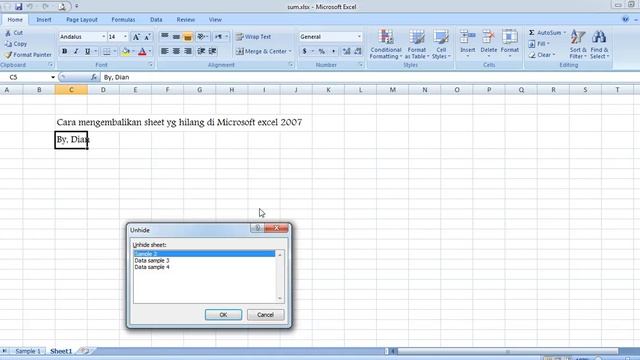Open the Format cells menu
640x360 pixels.
(510, 43)
